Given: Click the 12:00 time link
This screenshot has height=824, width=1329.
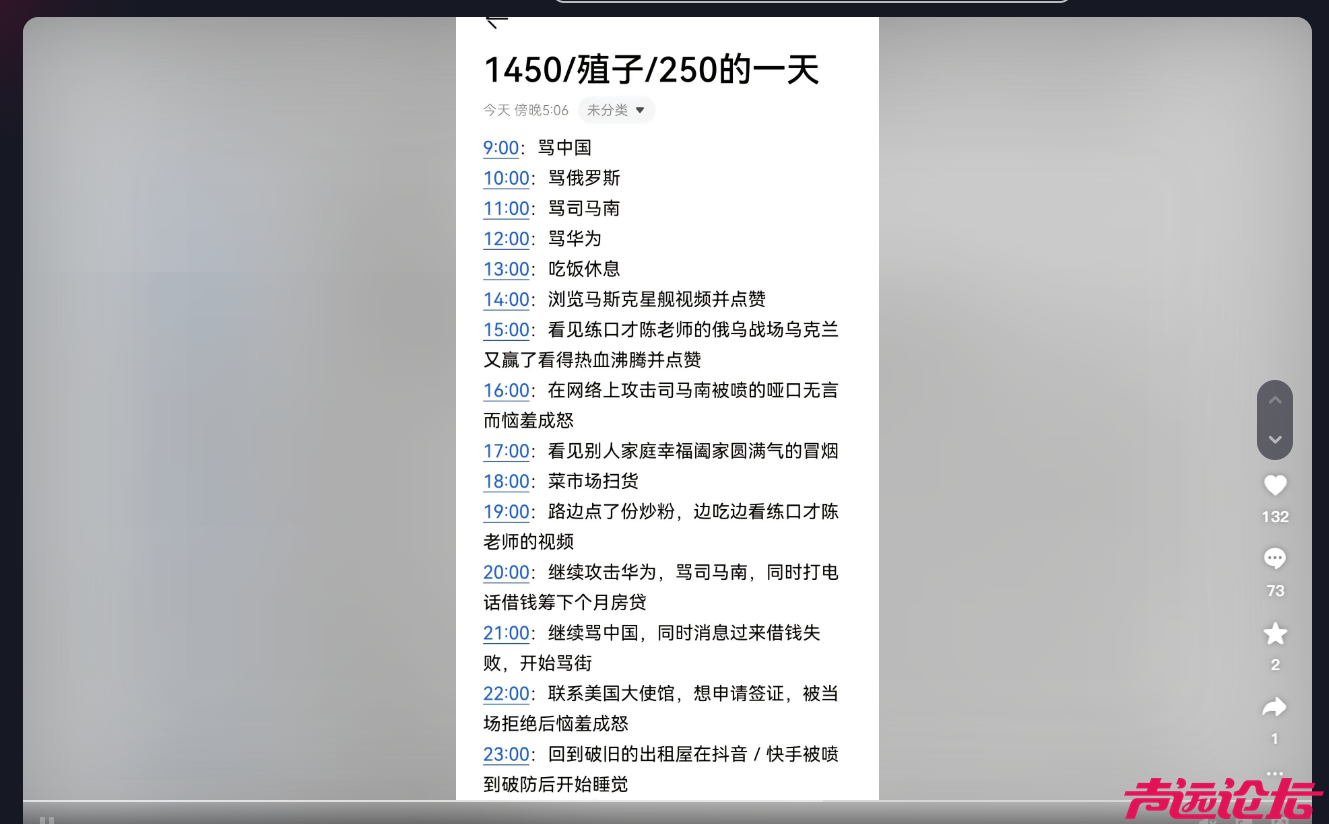Looking at the screenshot, I should click(x=506, y=239).
